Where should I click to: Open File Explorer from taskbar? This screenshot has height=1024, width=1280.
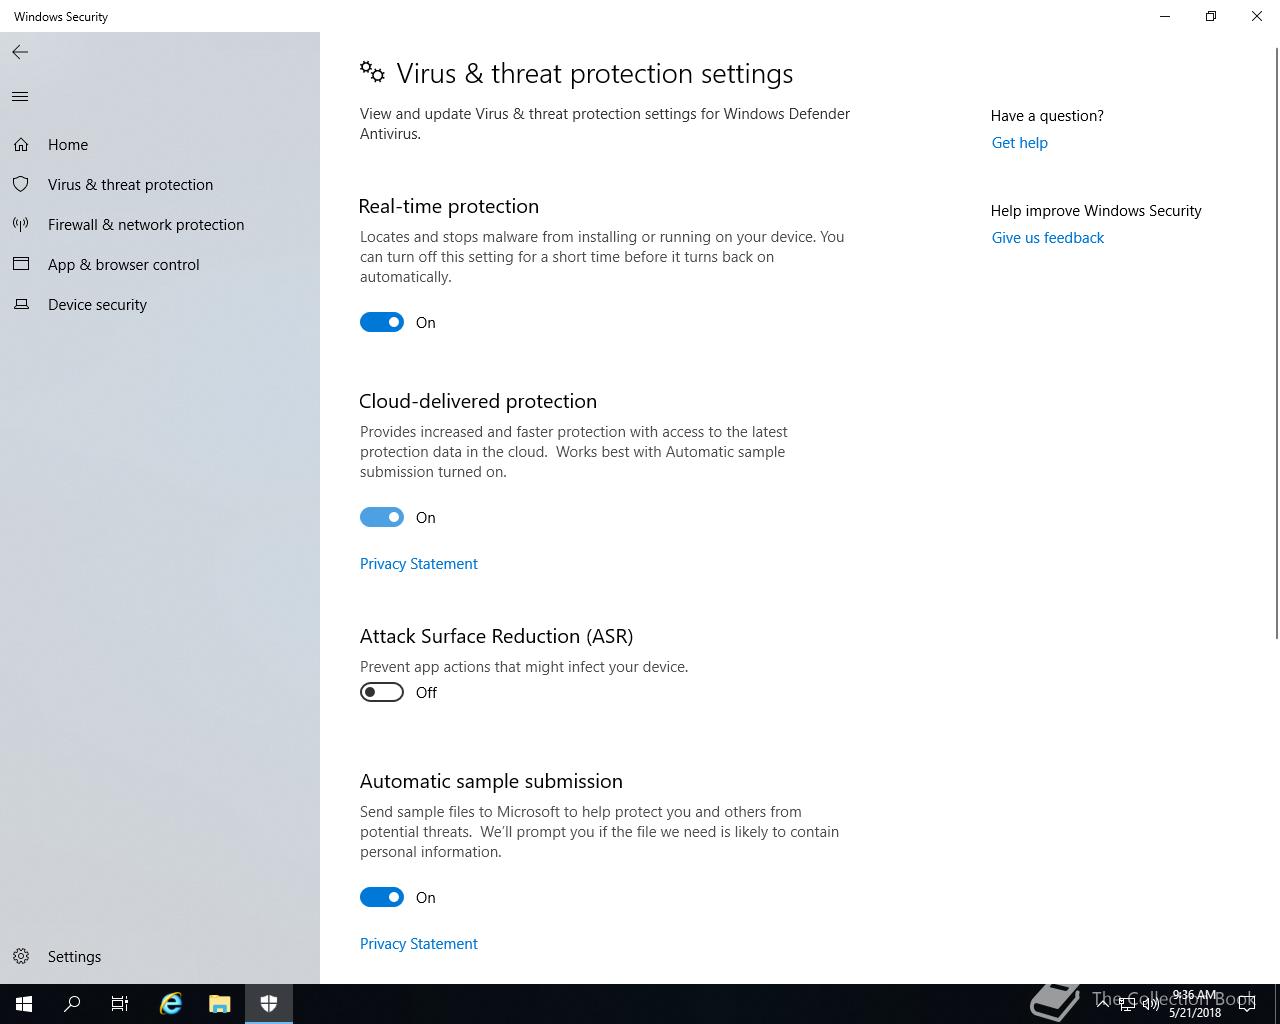click(x=220, y=1004)
